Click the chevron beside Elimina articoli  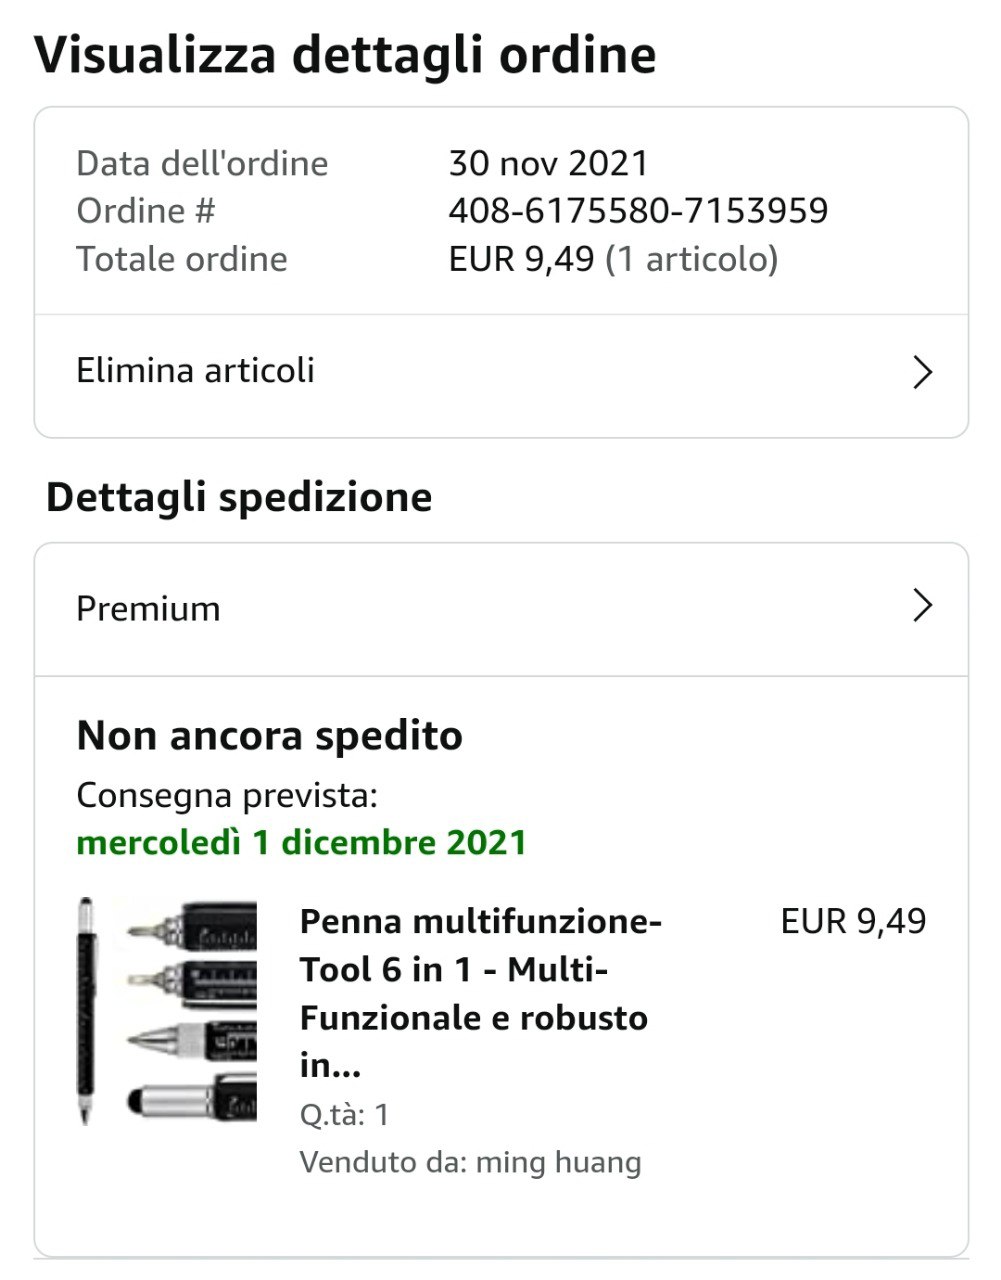(922, 372)
